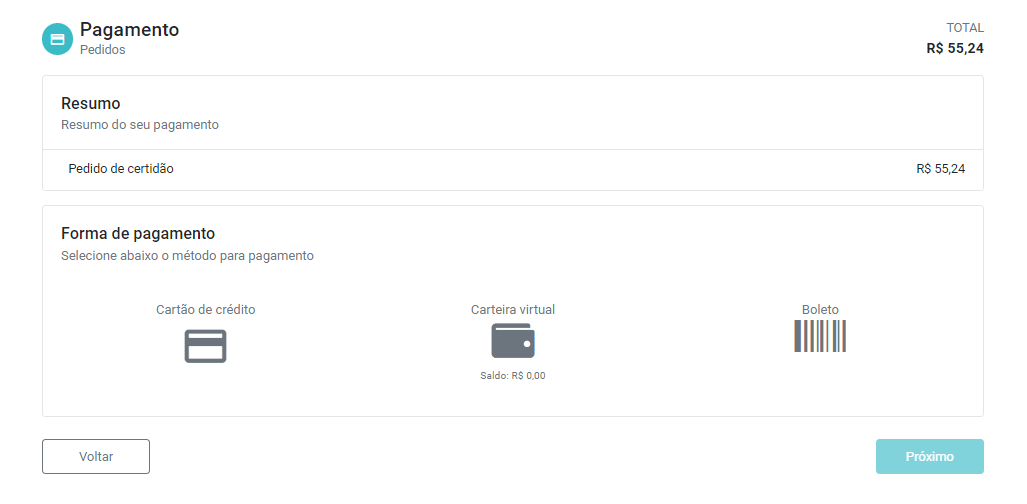Click the Pedido de certidão summary row
1027x504 pixels.
(x=513, y=169)
